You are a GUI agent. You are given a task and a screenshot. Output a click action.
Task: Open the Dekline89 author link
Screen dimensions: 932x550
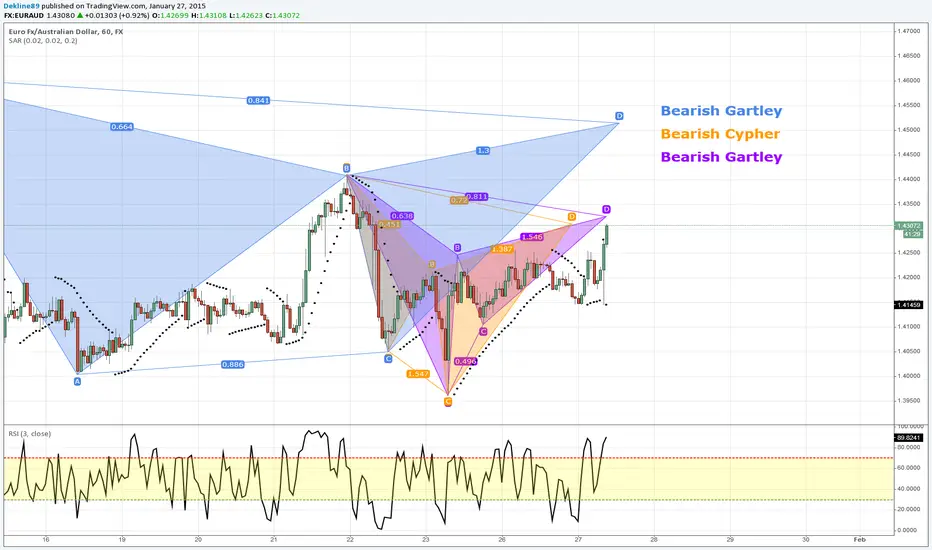tap(21, 6)
